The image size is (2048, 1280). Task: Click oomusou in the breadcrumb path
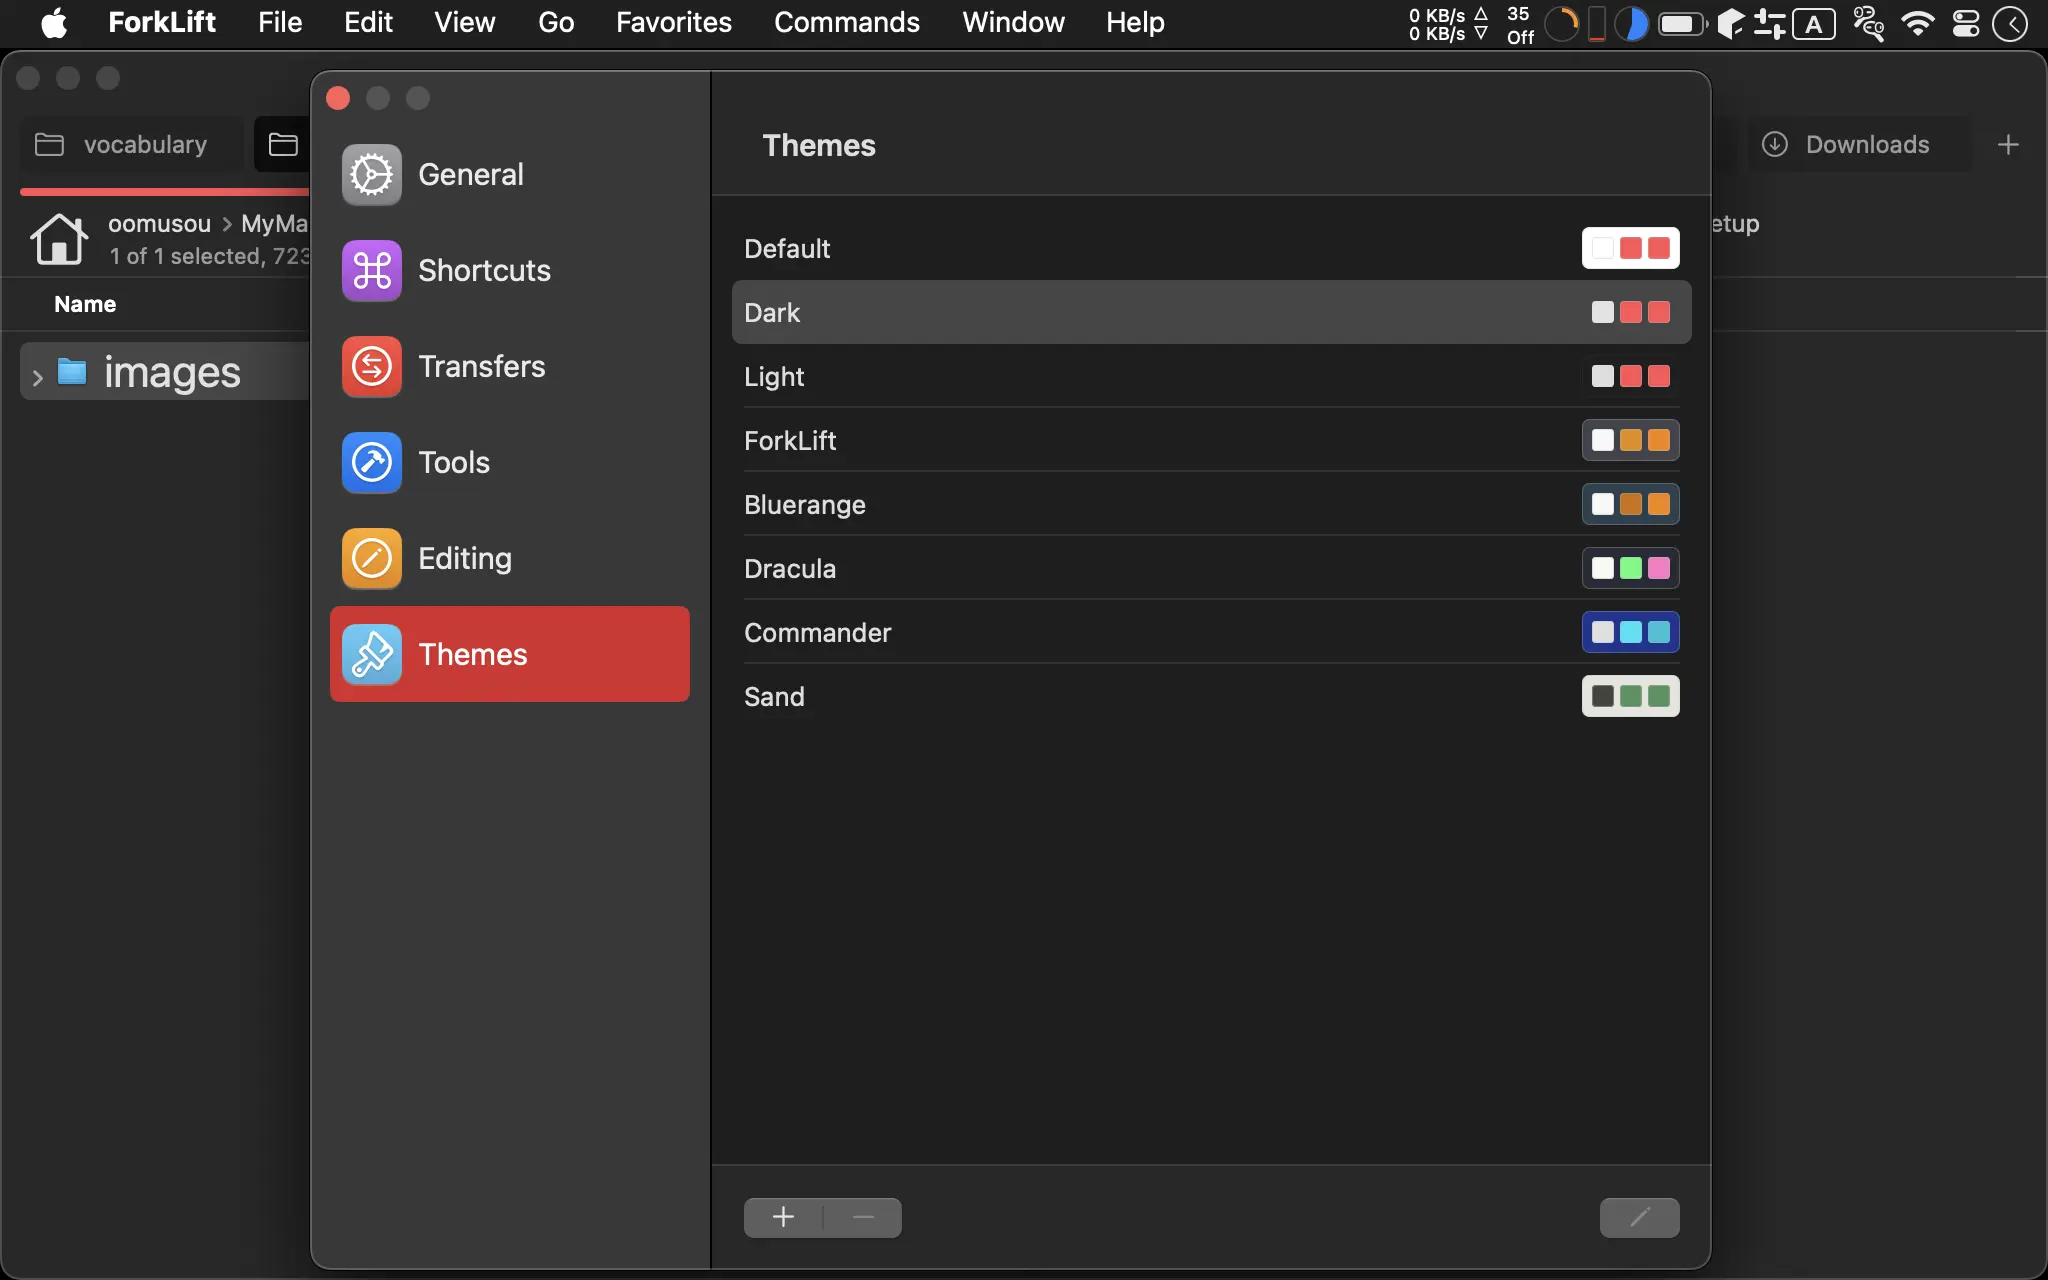(159, 223)
